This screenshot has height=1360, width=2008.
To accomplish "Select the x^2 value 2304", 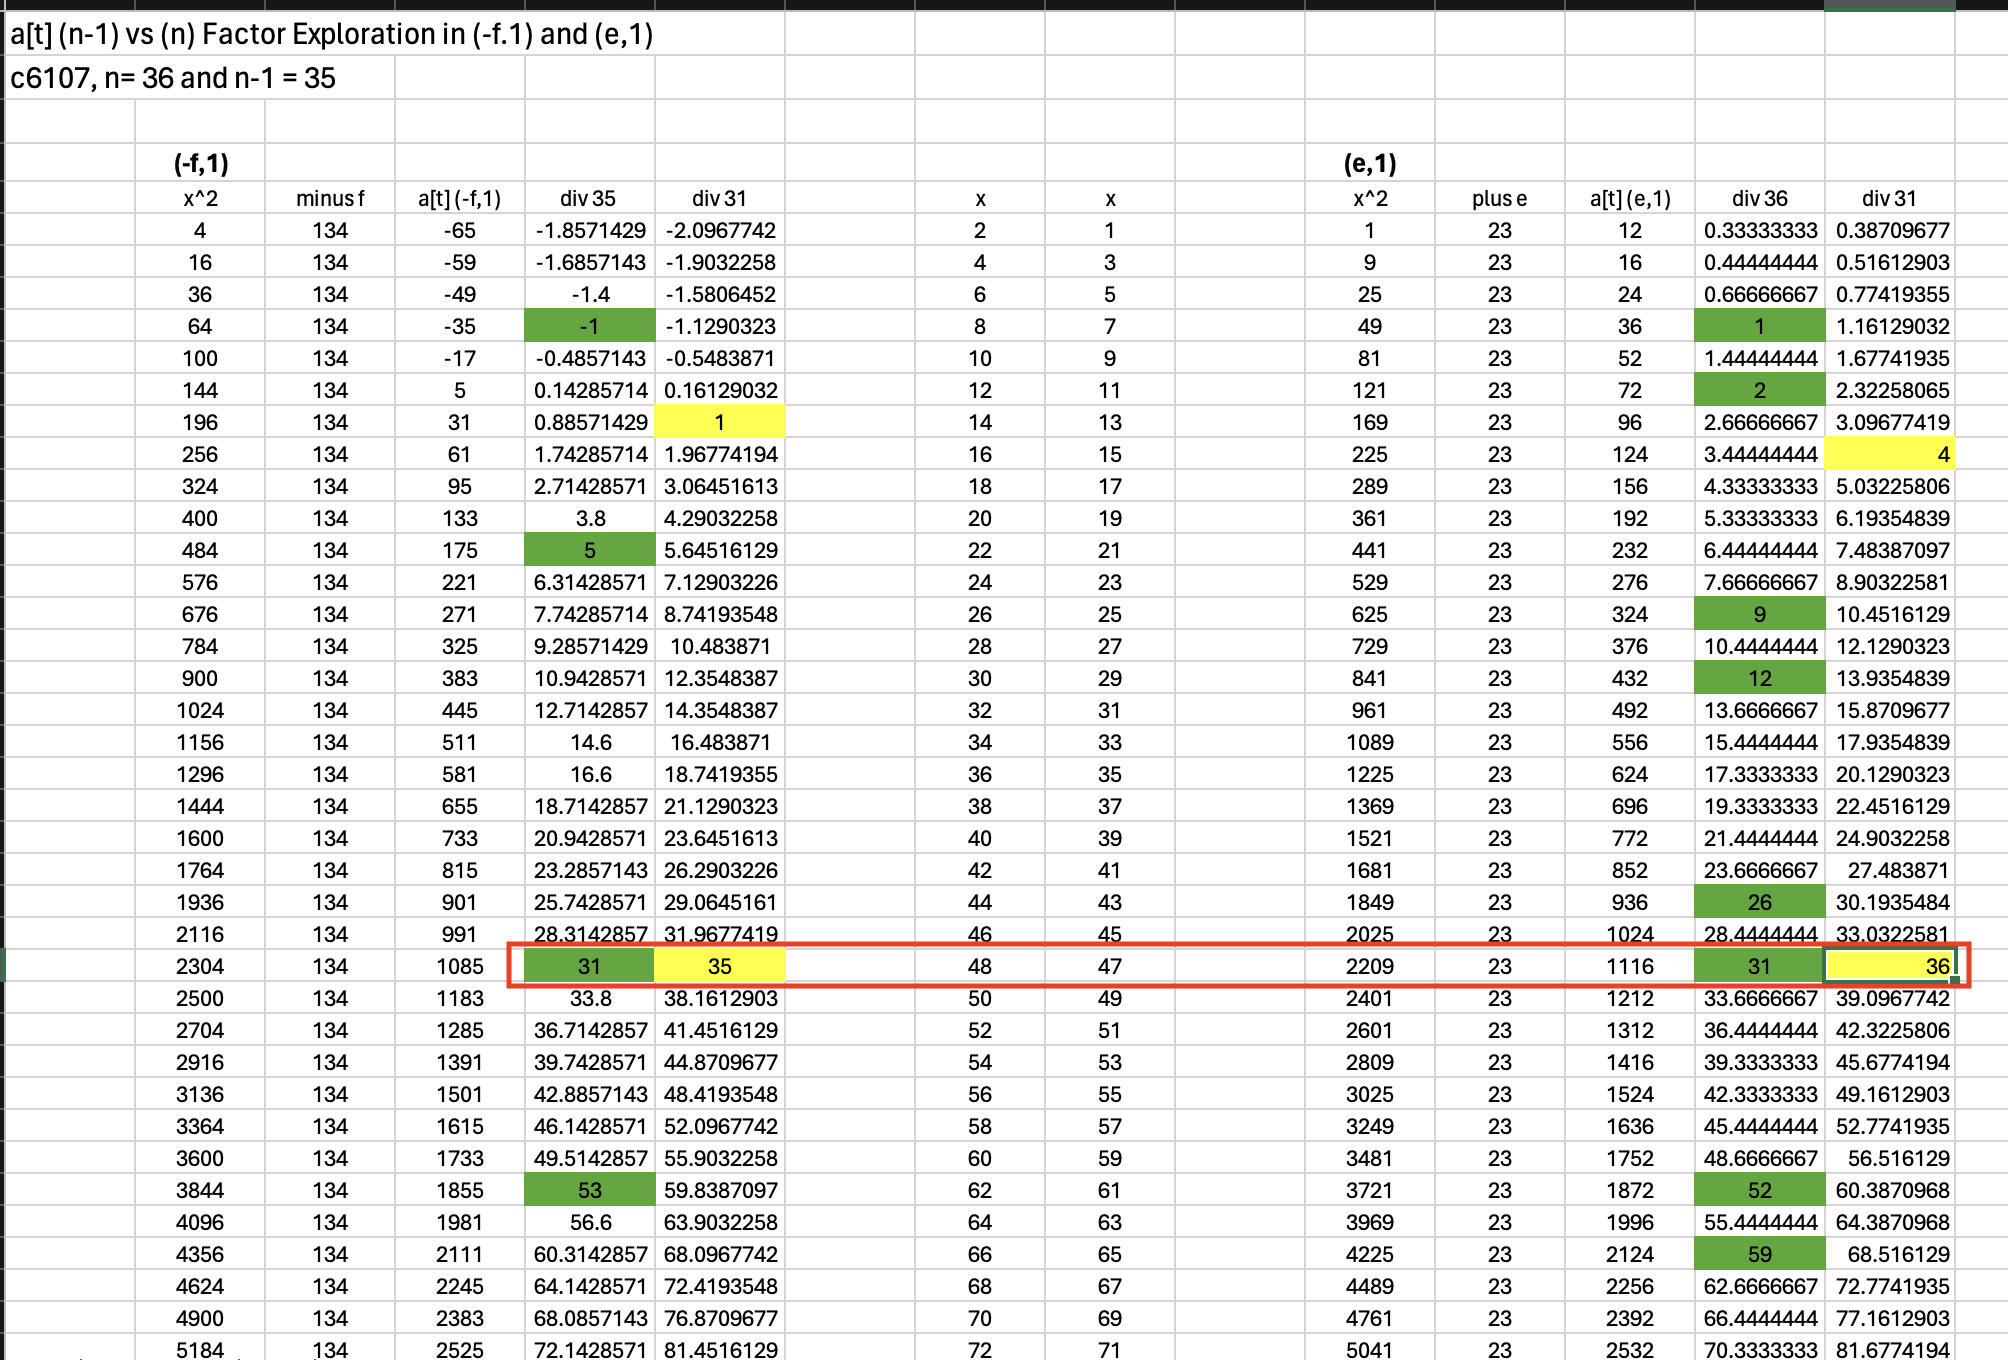I will 200,966.
